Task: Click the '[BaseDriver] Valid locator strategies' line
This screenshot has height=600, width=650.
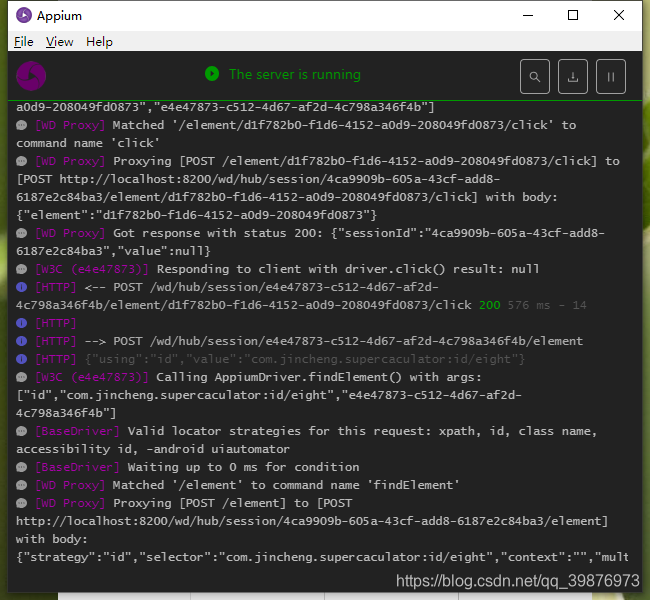Action: pyautogui.click(x=306, y=440)
